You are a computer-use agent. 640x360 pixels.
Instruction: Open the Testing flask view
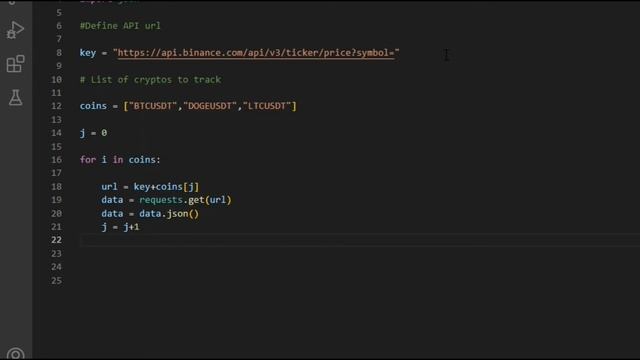tap(16, 98)
